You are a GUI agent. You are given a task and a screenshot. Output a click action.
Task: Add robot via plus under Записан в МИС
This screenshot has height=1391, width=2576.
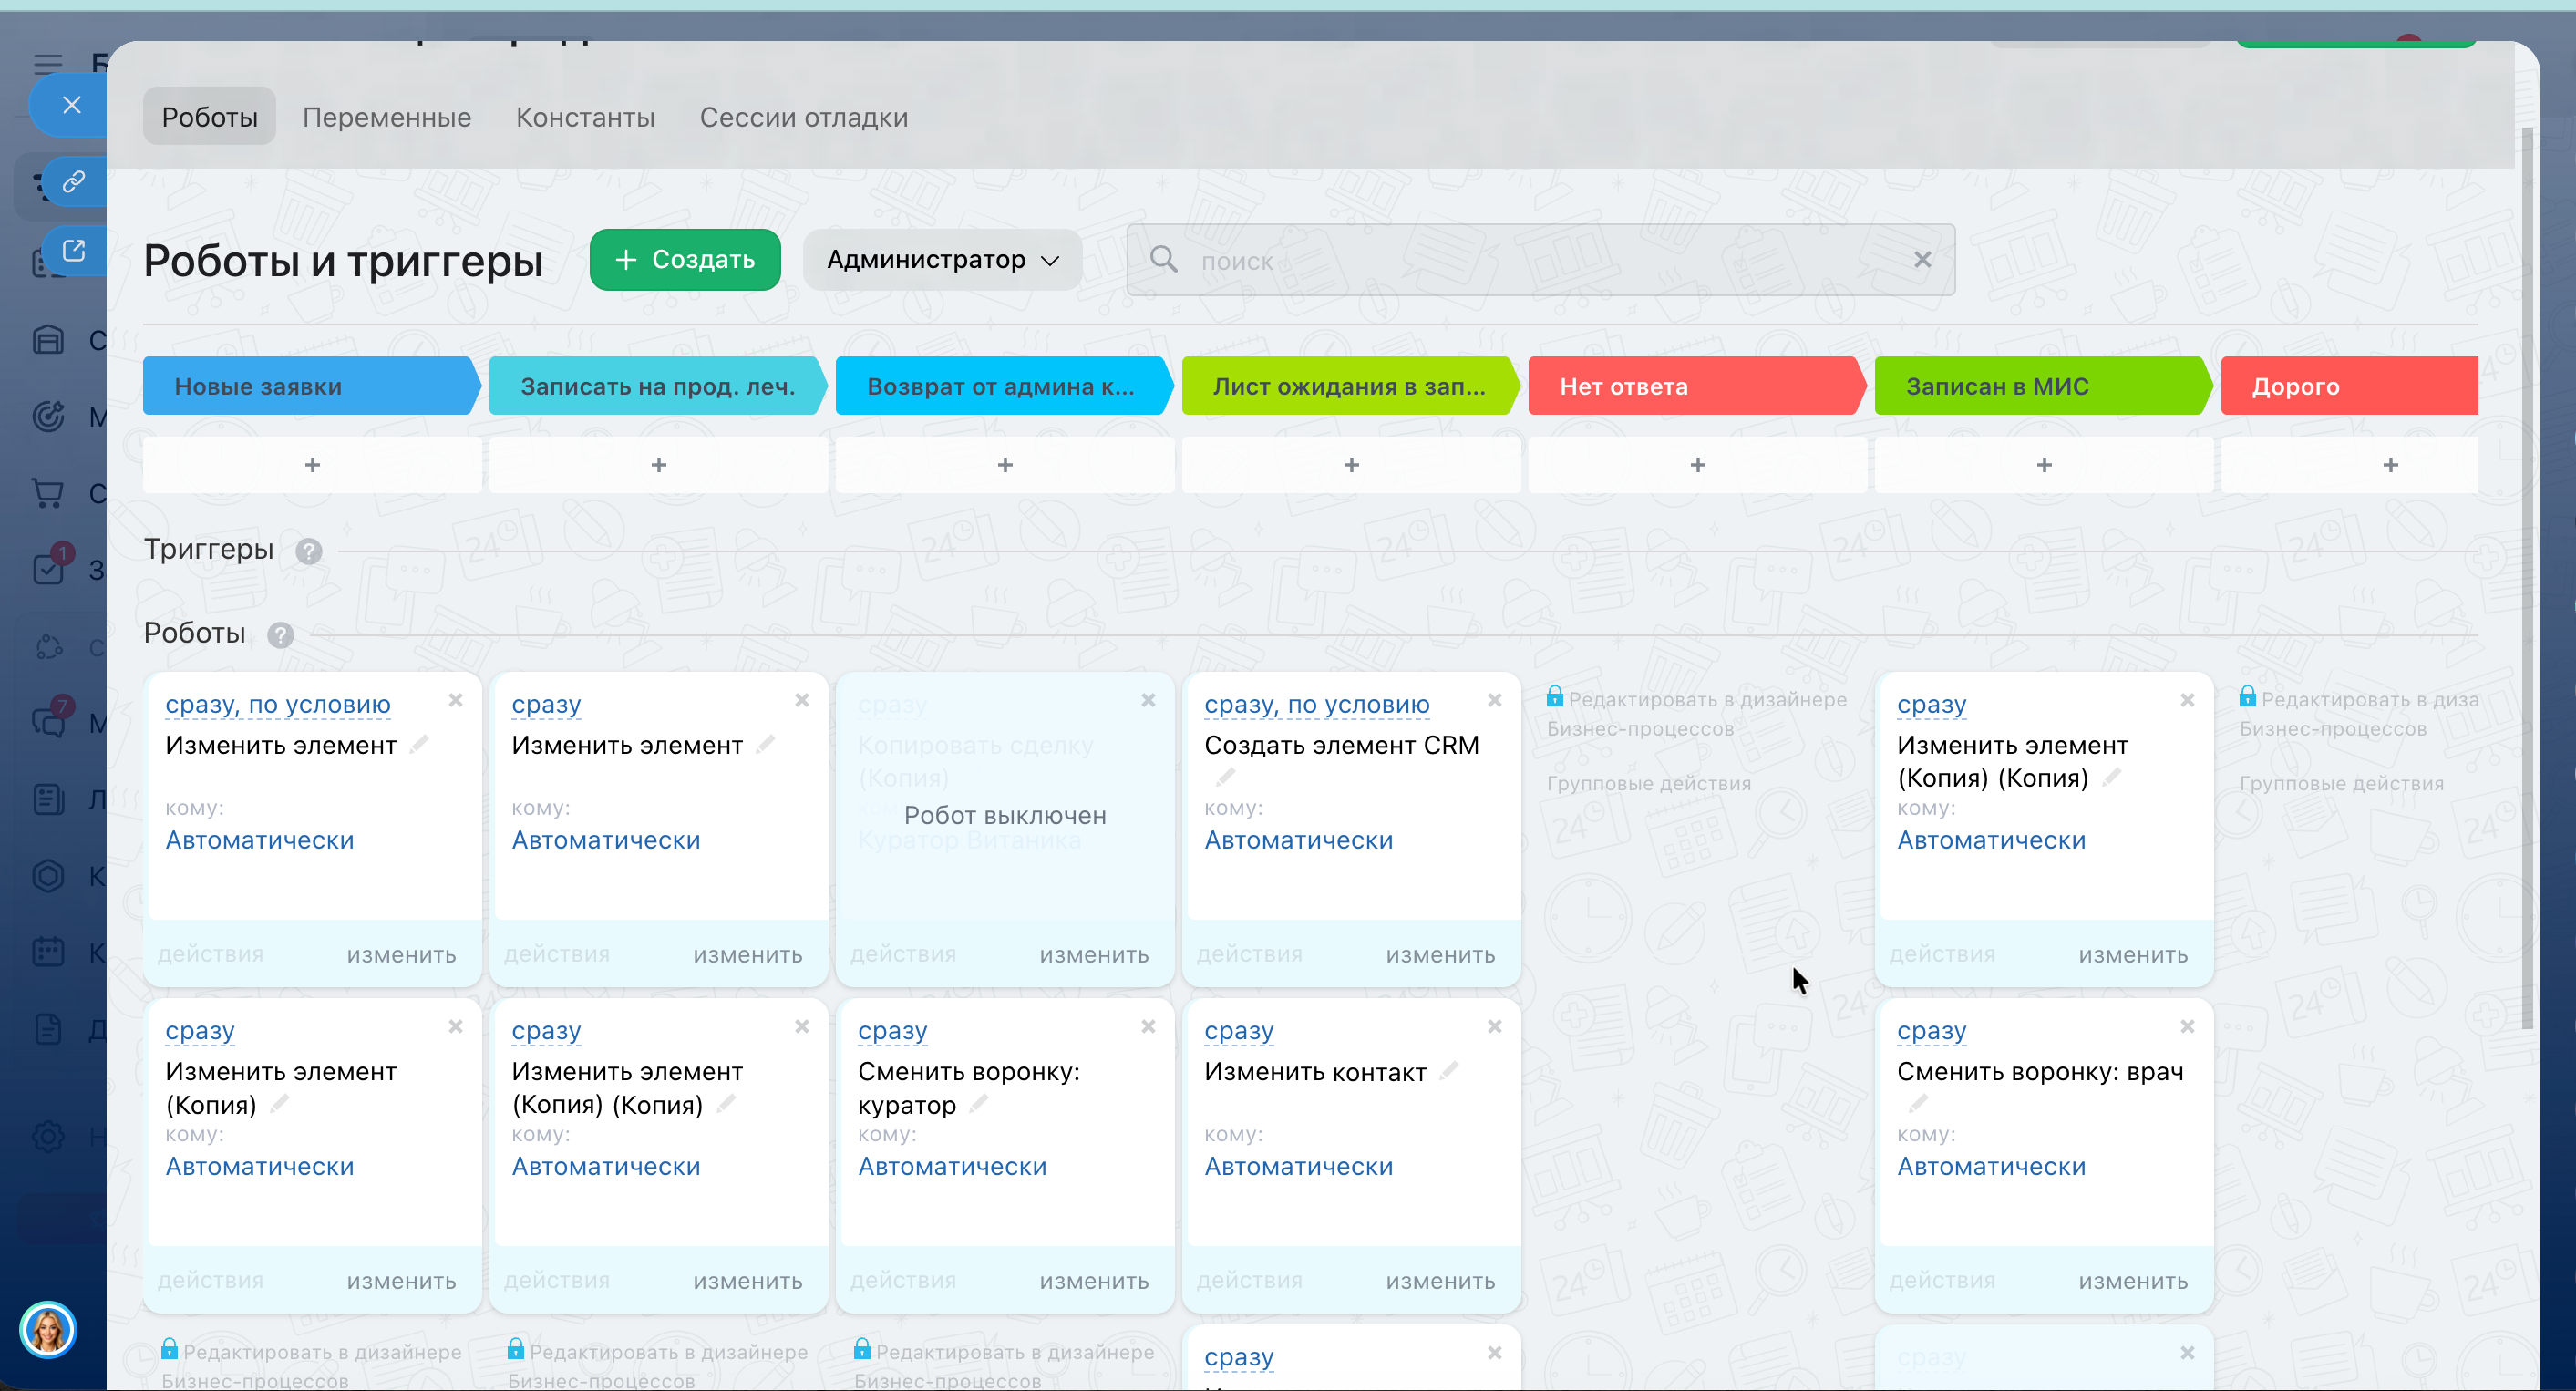(x=2043, y=465)
